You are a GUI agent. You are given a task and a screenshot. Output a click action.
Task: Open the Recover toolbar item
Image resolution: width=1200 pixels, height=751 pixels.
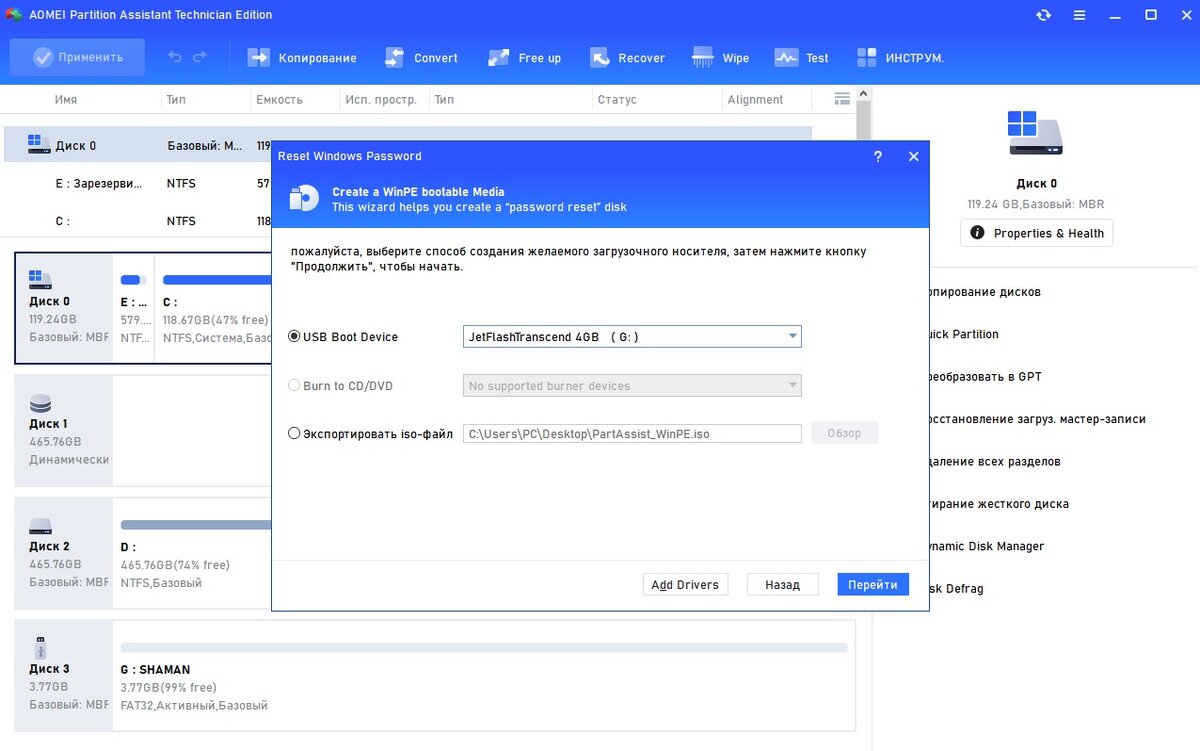tap(627, 57)
